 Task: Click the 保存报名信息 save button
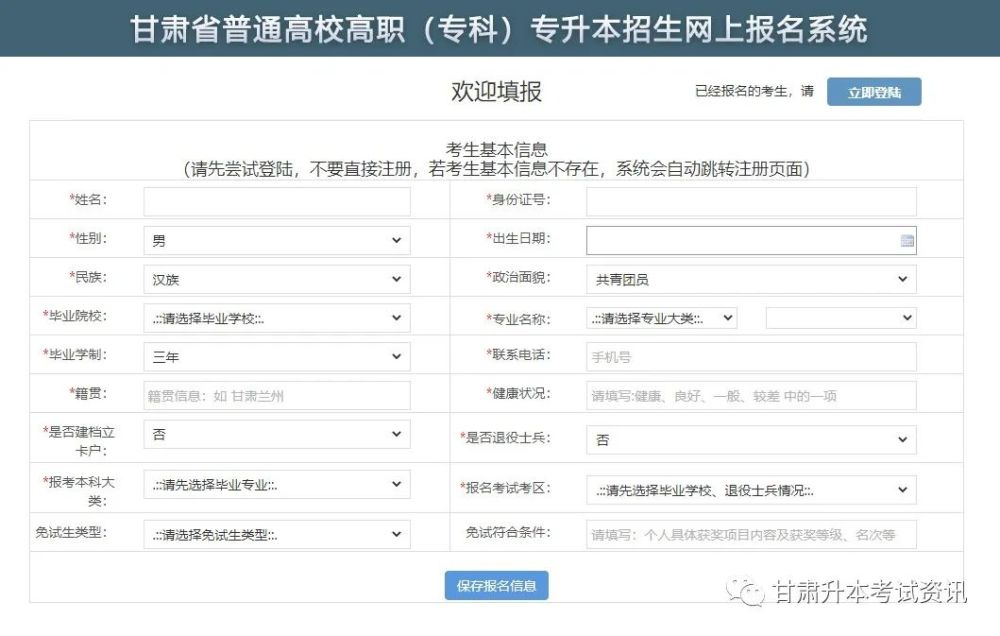point(496,586)
